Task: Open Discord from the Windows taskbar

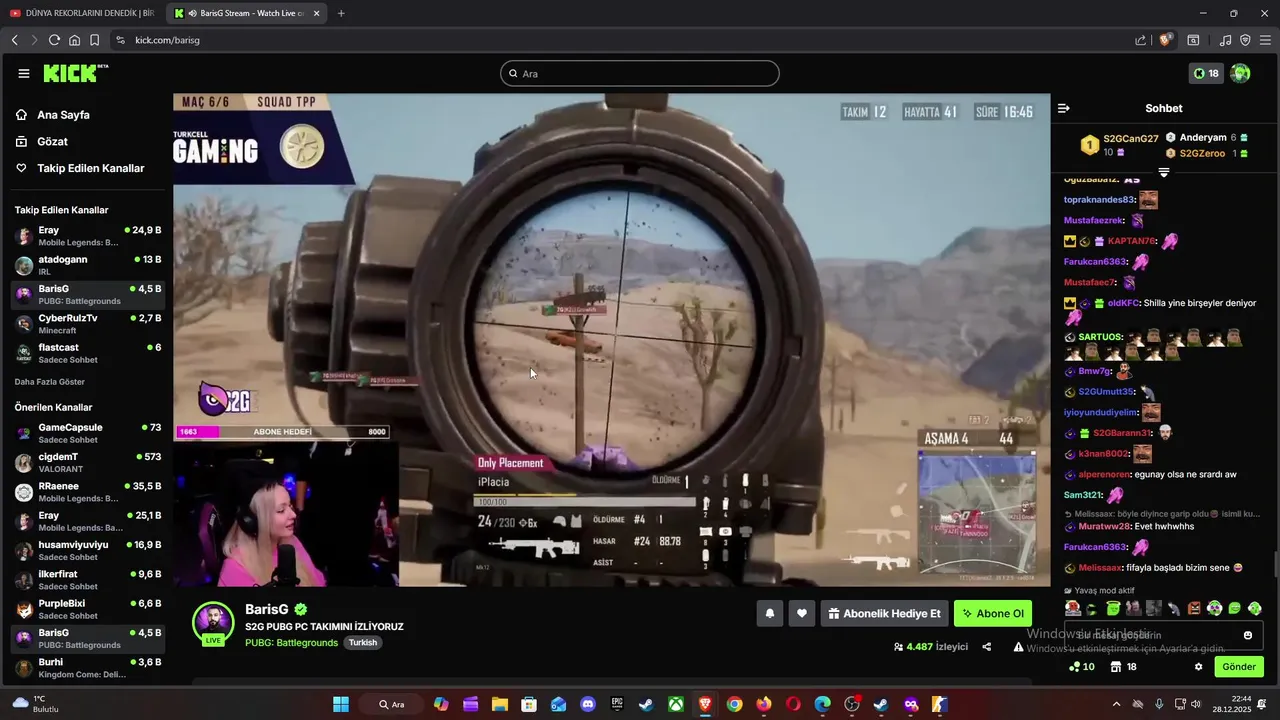Action: pyautogui.click(x=588, y=704)
